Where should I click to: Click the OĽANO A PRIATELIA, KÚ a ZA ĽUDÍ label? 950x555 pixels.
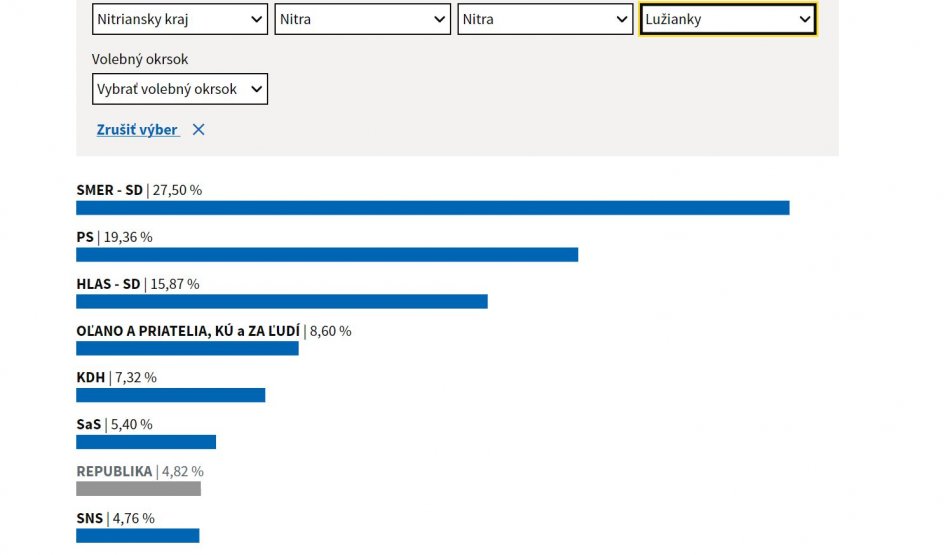(188, 331)
